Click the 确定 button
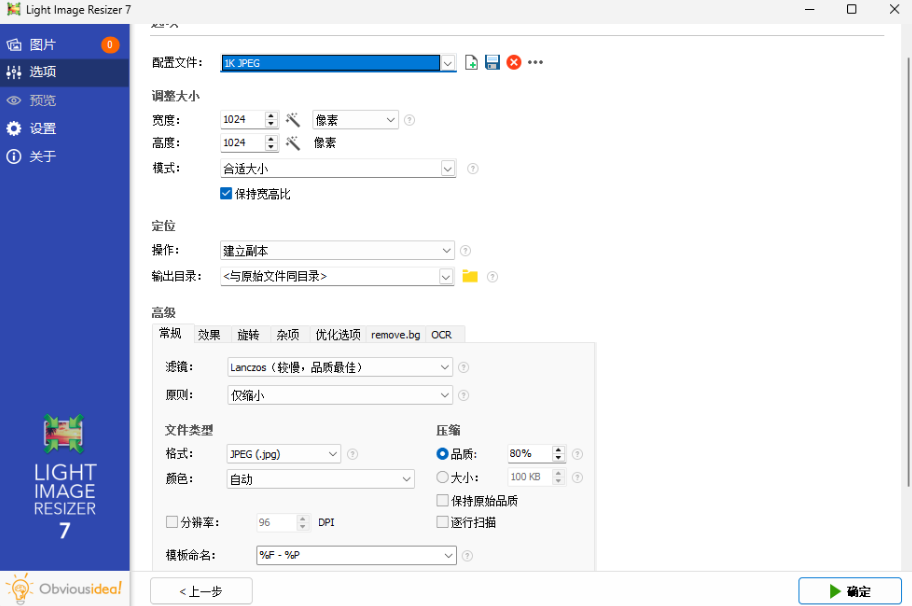Screen dimensions: 912x606 [850, 591]
